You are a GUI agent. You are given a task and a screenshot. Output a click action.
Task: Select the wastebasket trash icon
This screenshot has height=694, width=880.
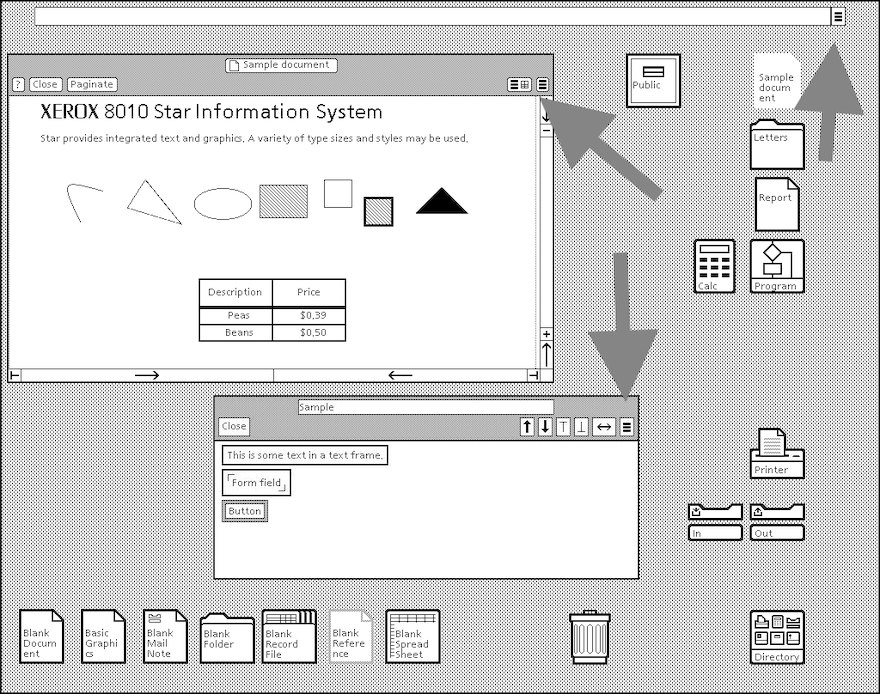coord(589,637)
